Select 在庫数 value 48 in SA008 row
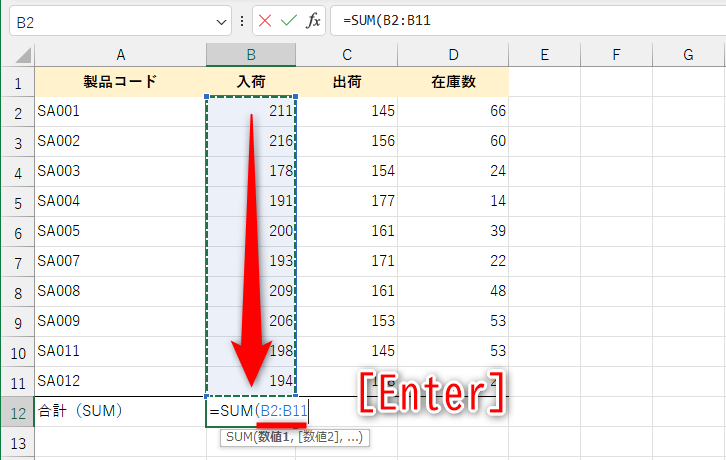726x460 pixels. click(453, 291)
